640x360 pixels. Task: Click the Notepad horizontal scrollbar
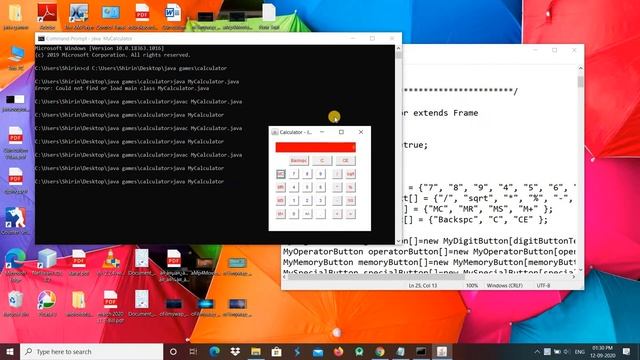(x=429, y=277)
